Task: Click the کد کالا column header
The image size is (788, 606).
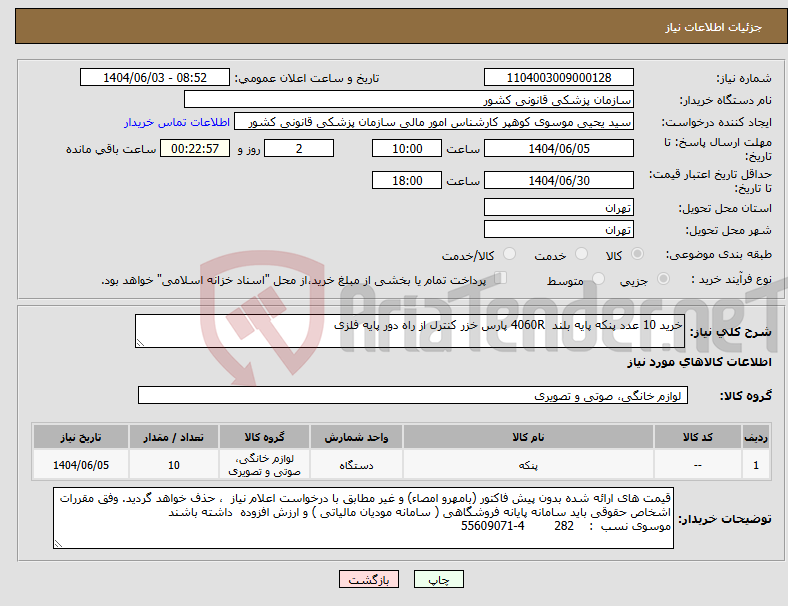Action: point(698,437)
